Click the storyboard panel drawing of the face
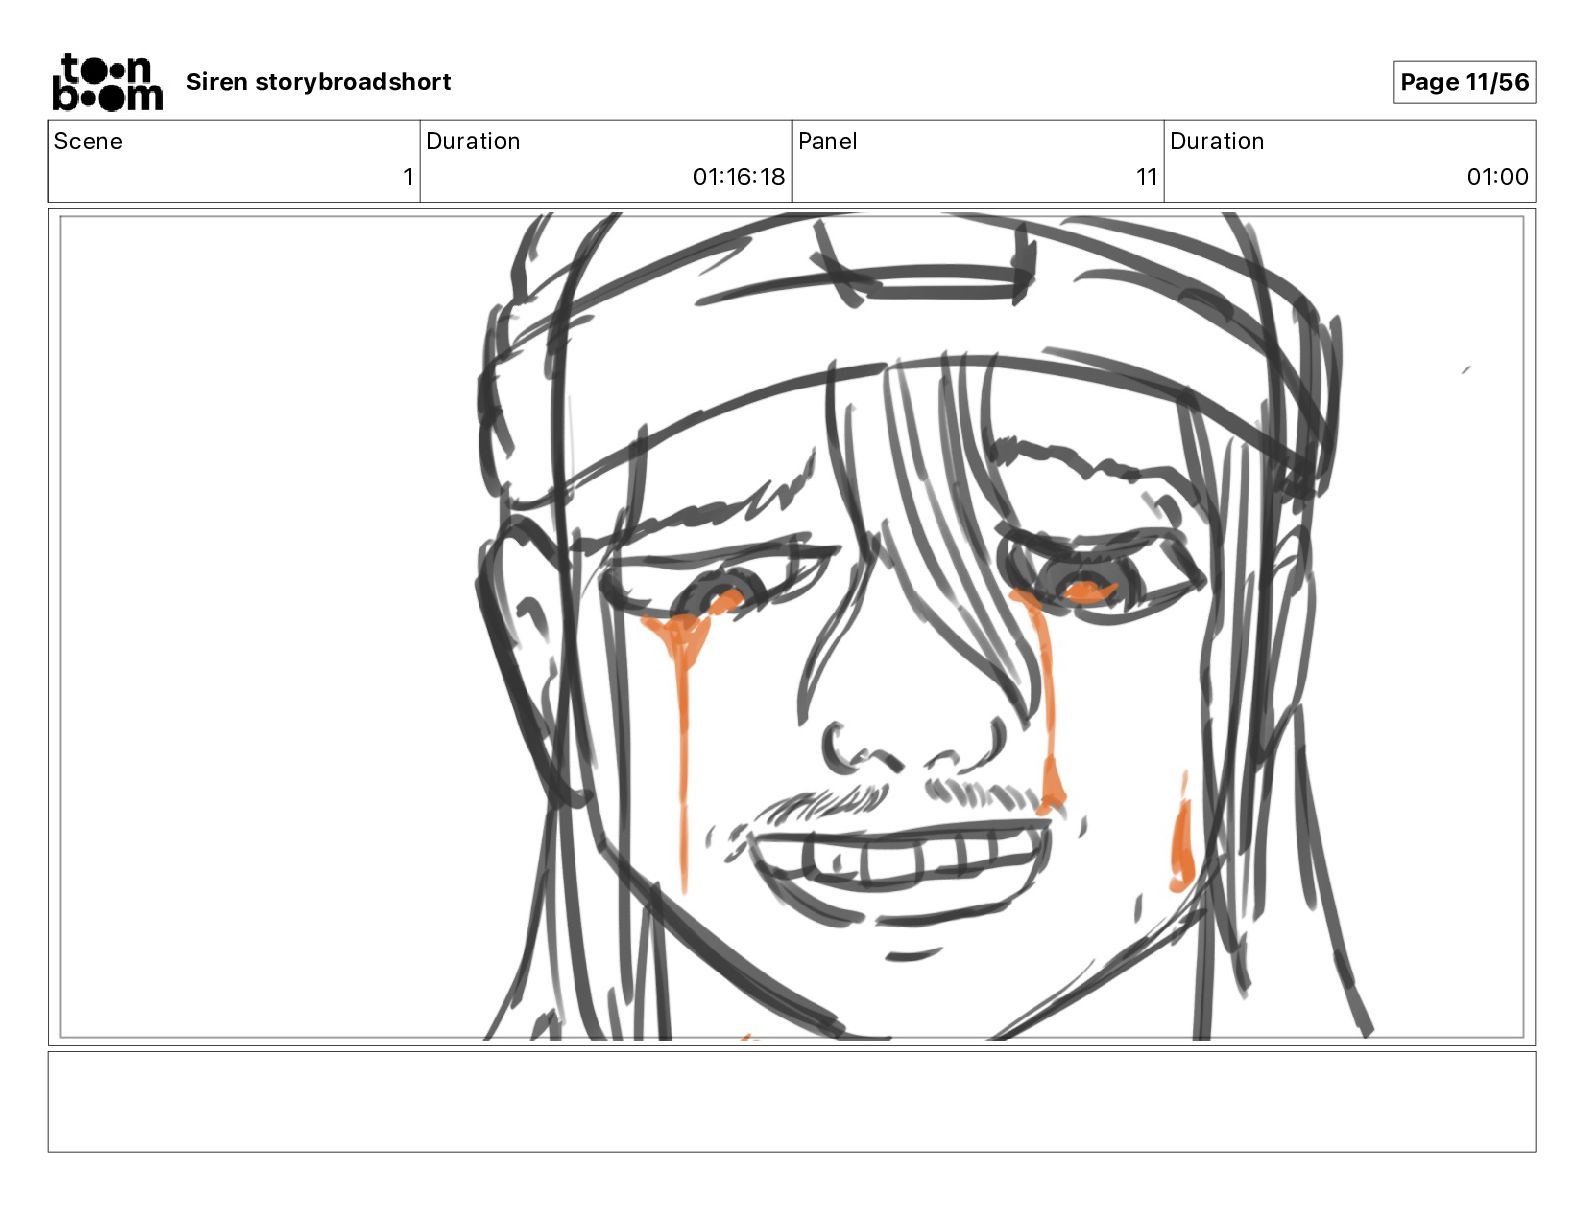1584x1224 pixels. coord(792,627)
